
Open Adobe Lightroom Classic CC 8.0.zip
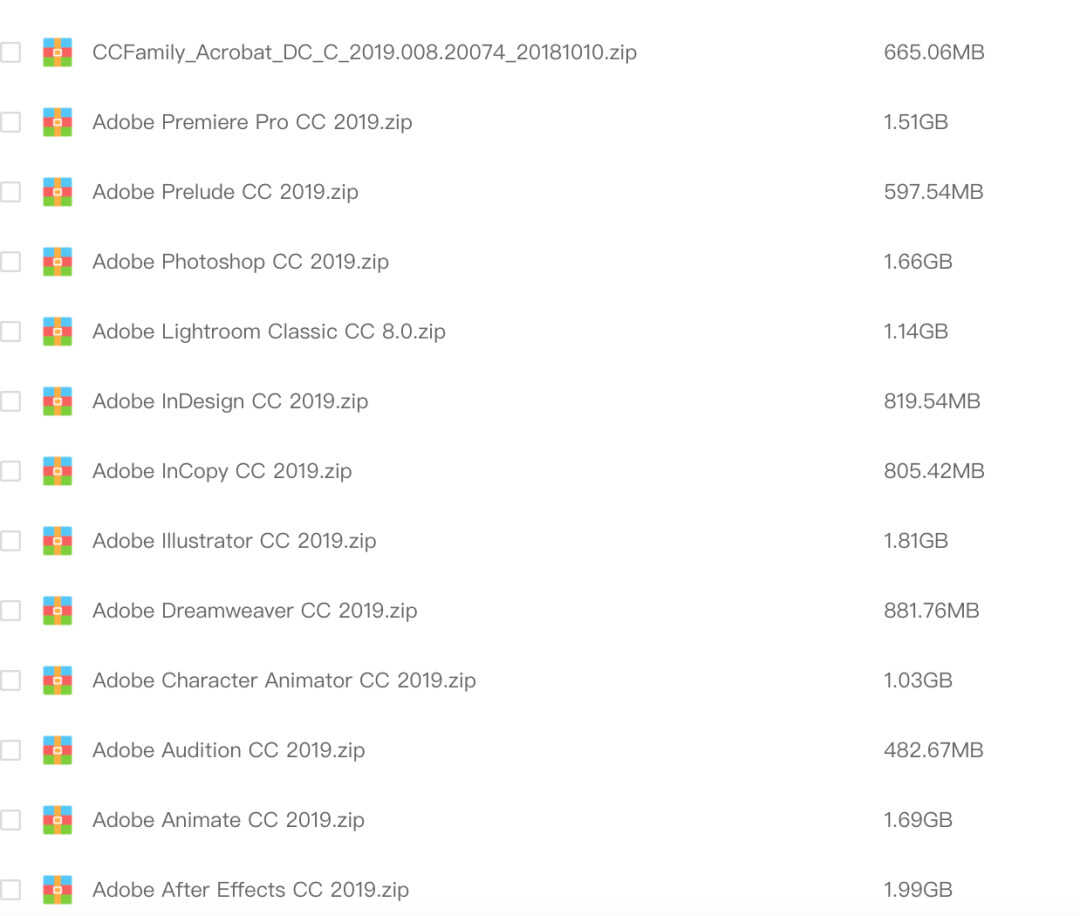(268, 331)
